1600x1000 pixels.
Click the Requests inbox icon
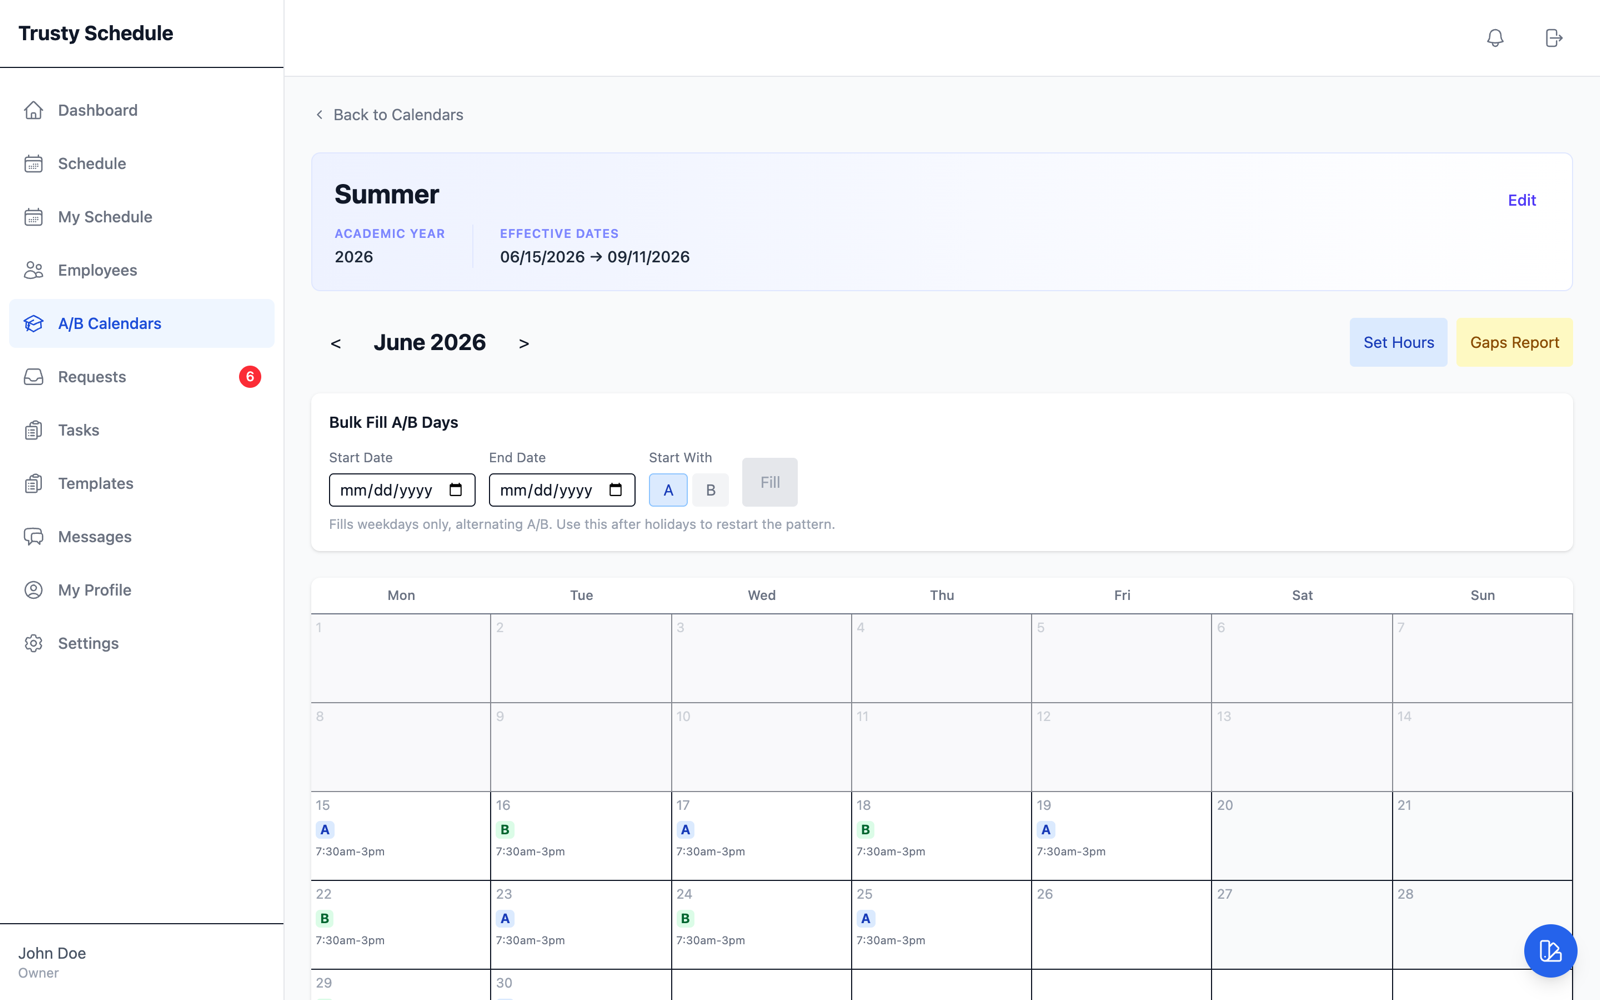click(34, 377)
